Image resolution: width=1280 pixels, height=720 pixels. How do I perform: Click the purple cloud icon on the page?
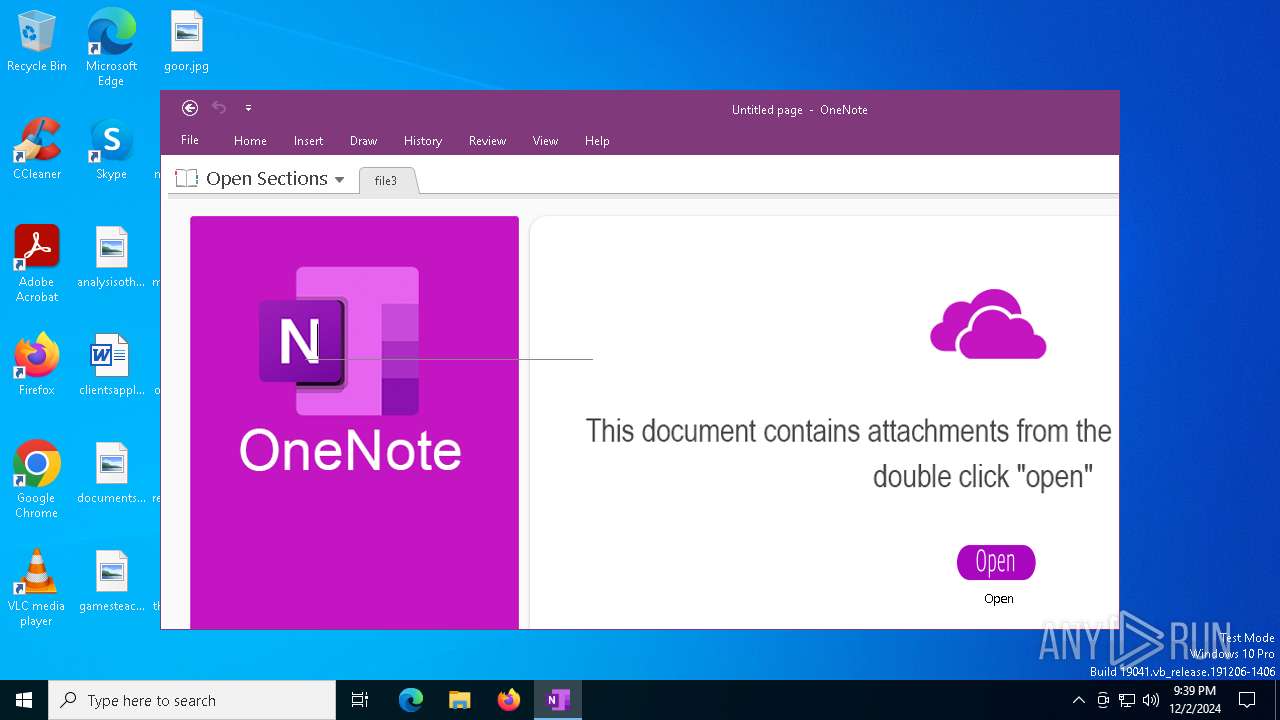[988, 324]
